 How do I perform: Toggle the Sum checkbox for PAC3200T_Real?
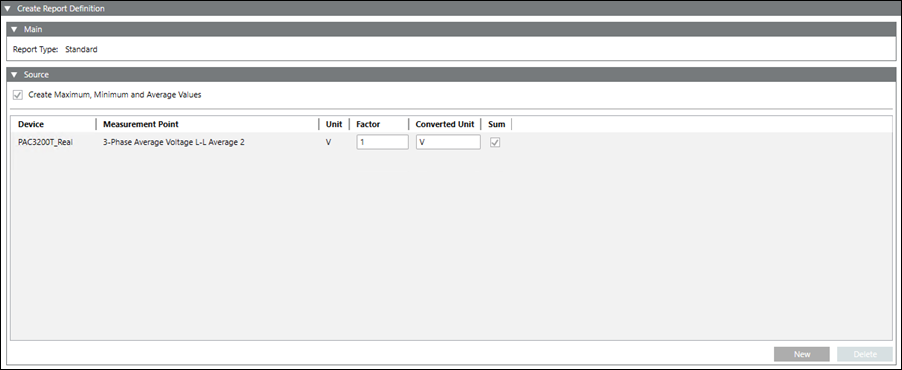coord(495,143)
